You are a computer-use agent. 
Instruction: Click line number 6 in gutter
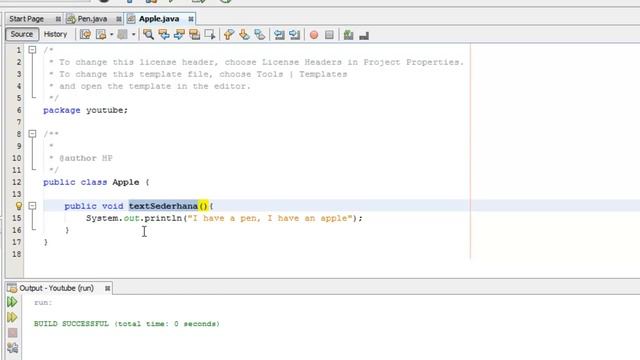(x=19, y=110)
